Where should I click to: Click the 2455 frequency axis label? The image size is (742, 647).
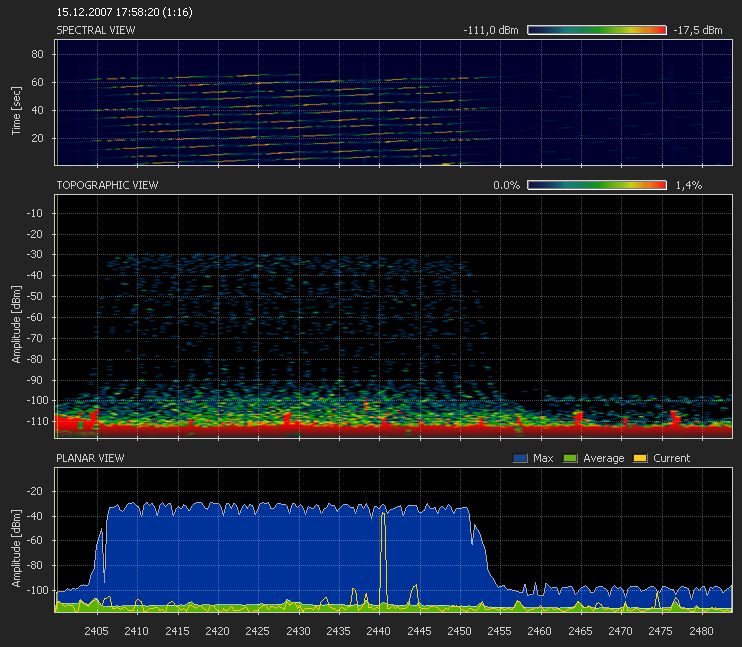point(500,631)
